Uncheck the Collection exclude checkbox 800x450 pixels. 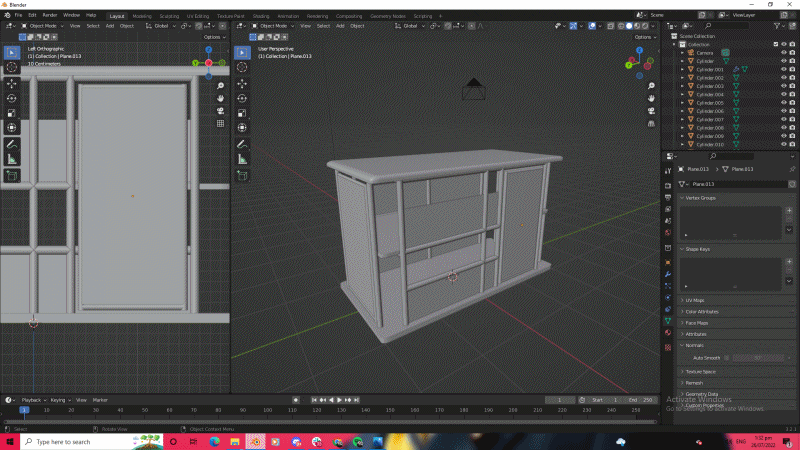click(x=775, y=44)
